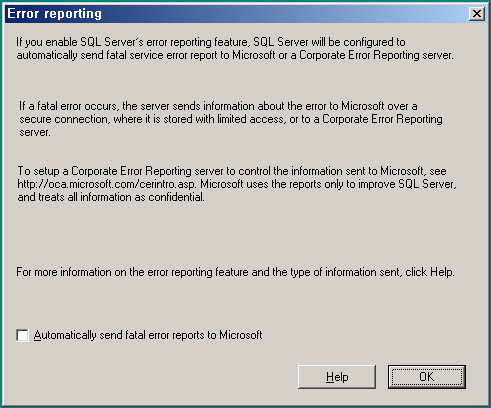Viewport: 491px width, 408px height.
Task: Click the line starting "To setup a Corporate"
Action: [x=232, y=171]
